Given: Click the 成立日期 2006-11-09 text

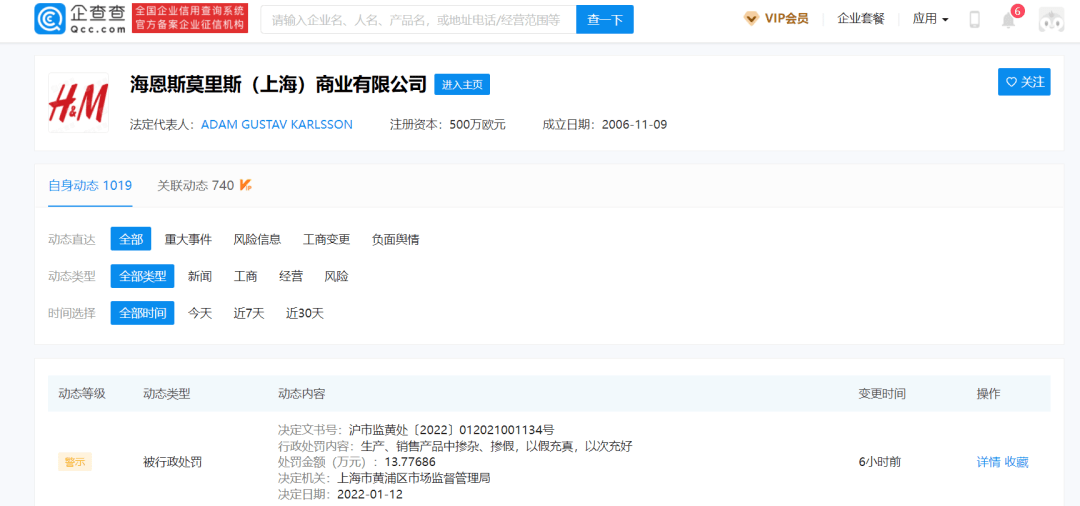Looking at the screenshot, I should (x=605, y=125).
